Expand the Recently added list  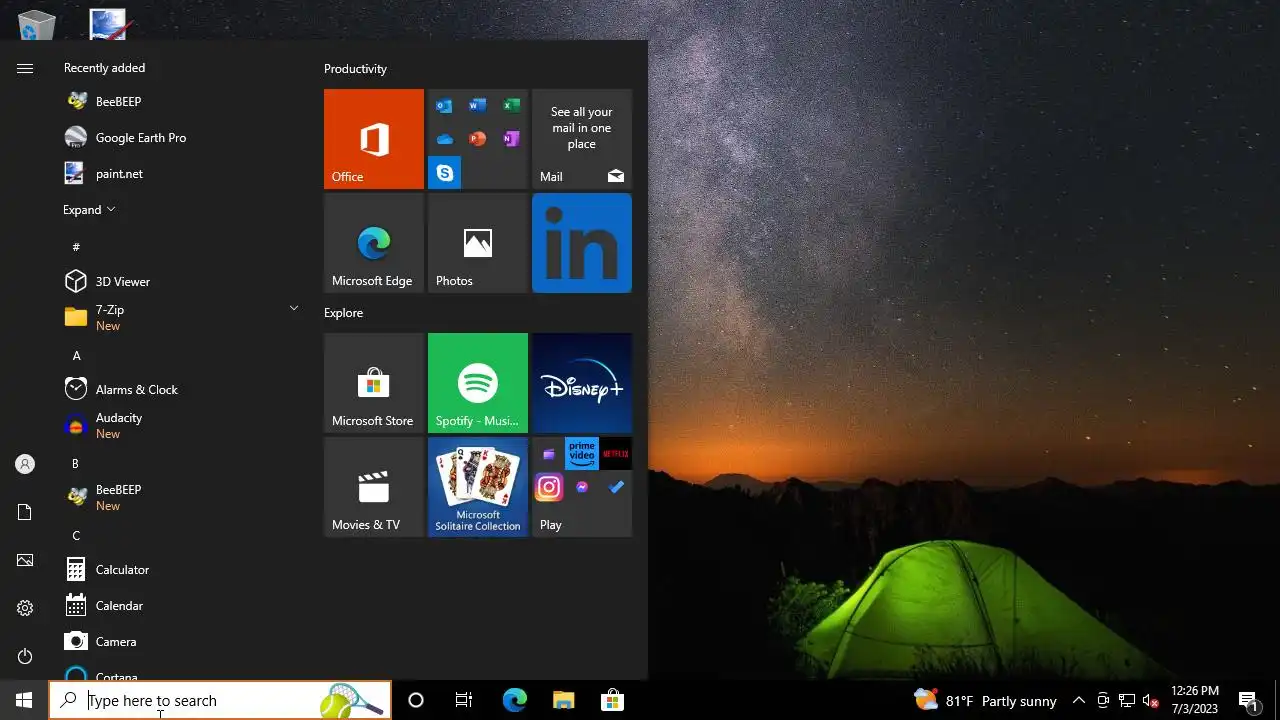coord(90,210)
